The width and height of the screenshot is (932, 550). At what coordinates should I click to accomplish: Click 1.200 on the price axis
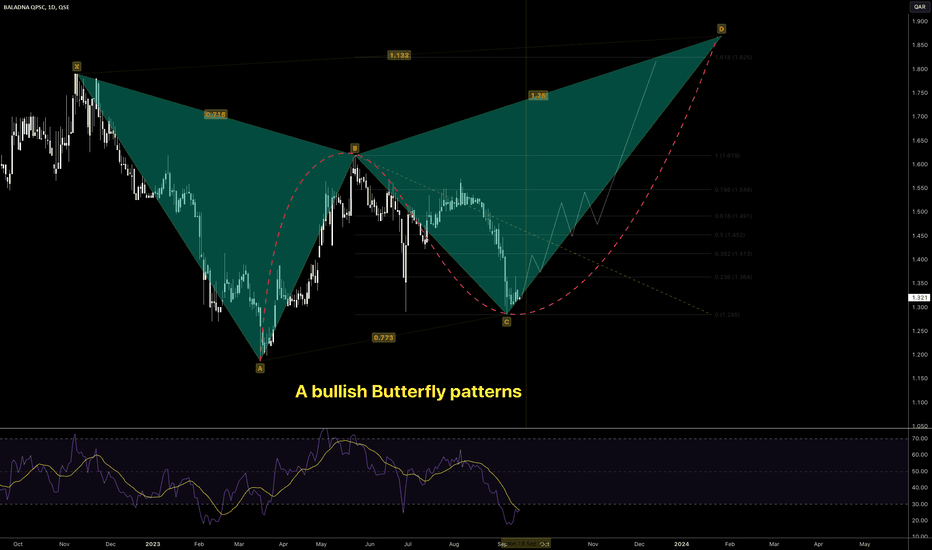point(920,355)
